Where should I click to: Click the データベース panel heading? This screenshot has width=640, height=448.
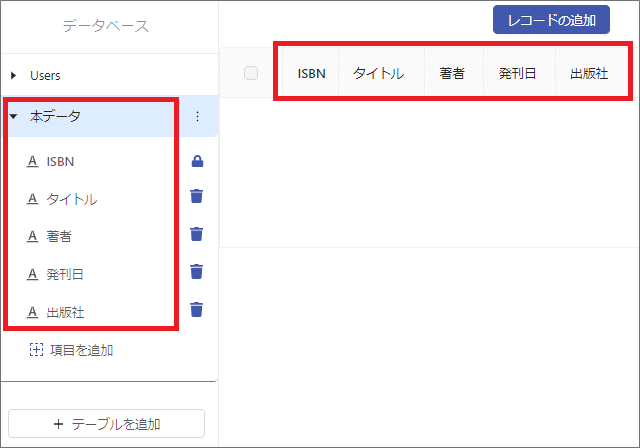[x=106, y=26]
